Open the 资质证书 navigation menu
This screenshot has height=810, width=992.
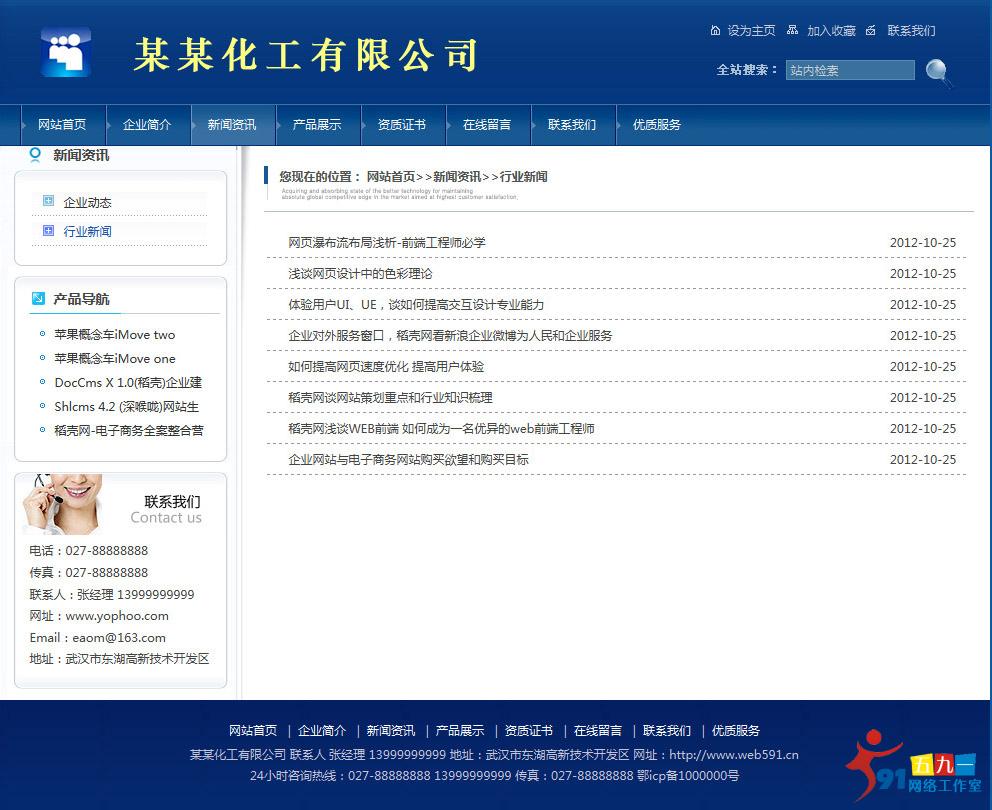[402, 125]
